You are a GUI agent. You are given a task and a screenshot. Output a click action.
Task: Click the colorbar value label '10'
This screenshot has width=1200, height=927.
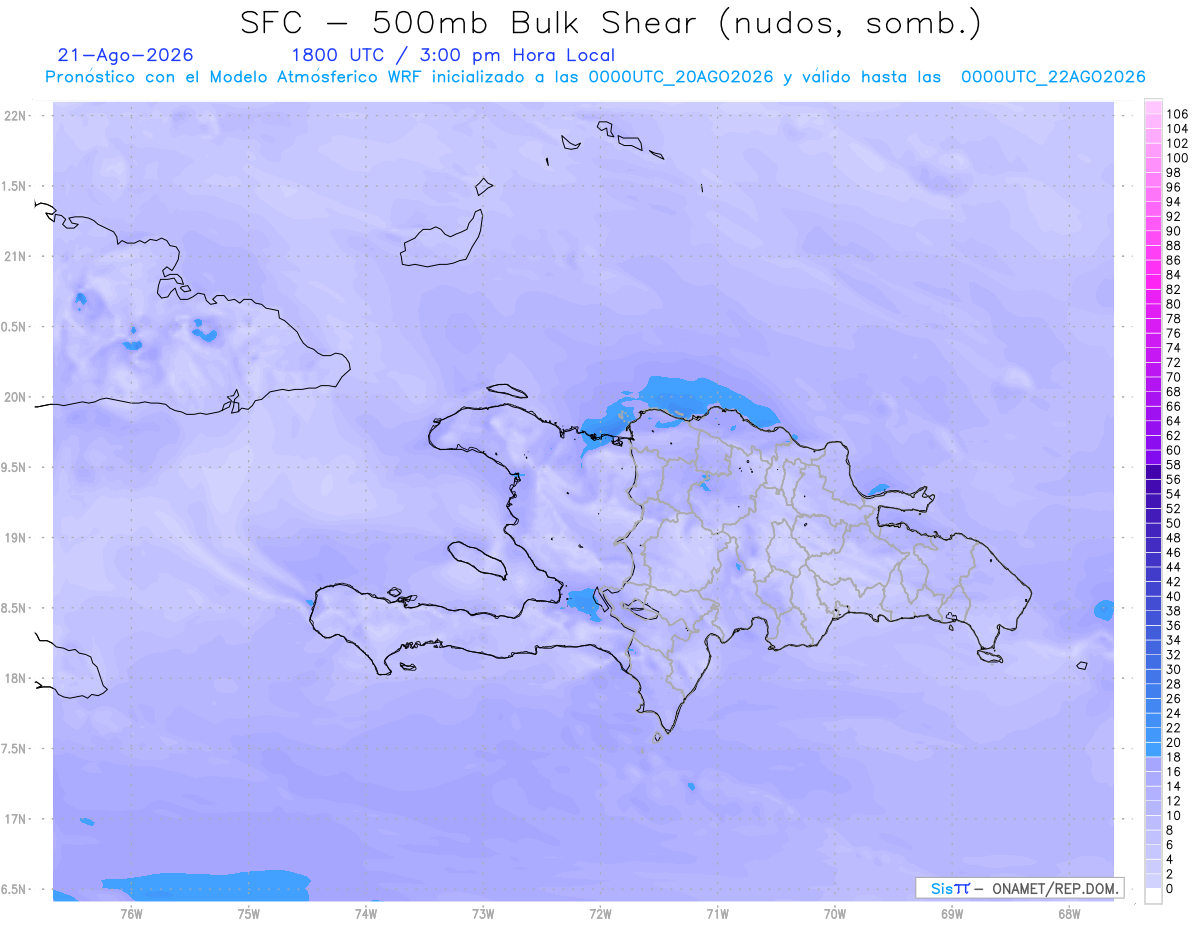1173,816
